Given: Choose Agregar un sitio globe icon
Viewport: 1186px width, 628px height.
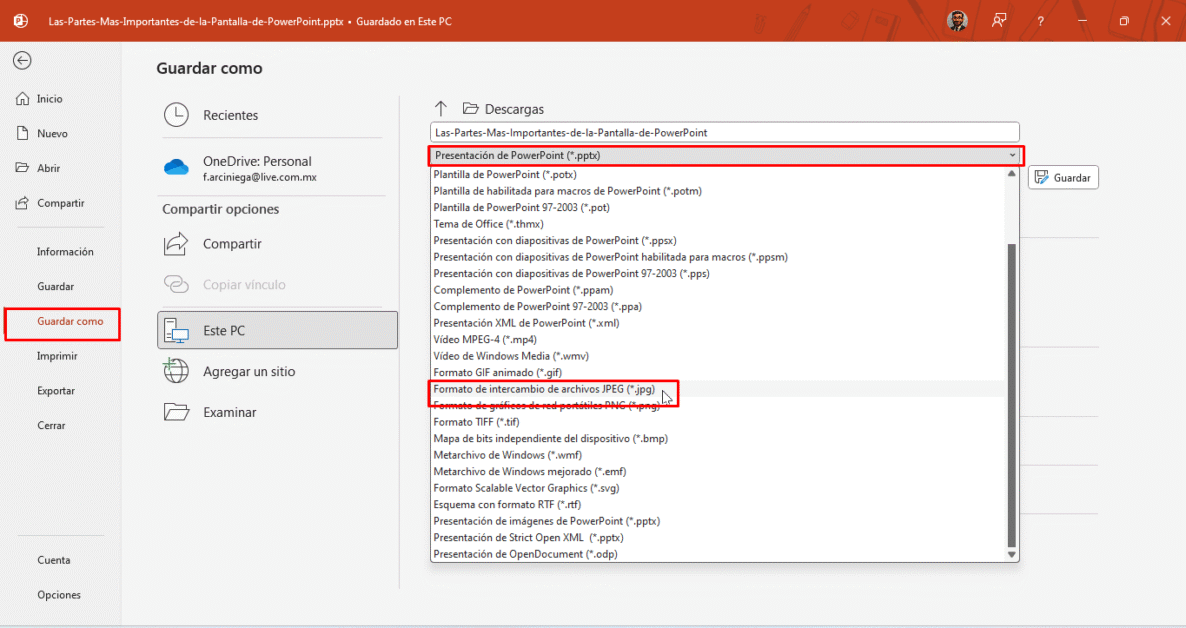Looking at the screenshot, I should [176, 371].
